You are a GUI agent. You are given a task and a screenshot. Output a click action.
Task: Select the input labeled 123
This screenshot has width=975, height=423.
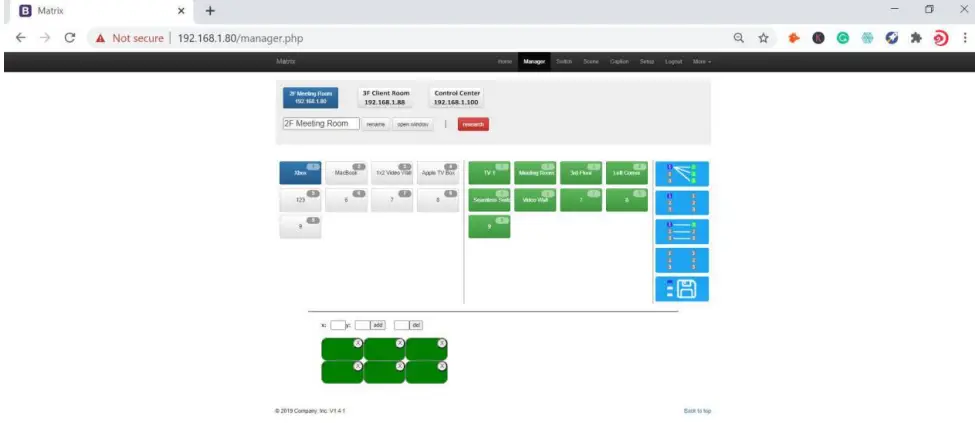(x=300, y=200)
